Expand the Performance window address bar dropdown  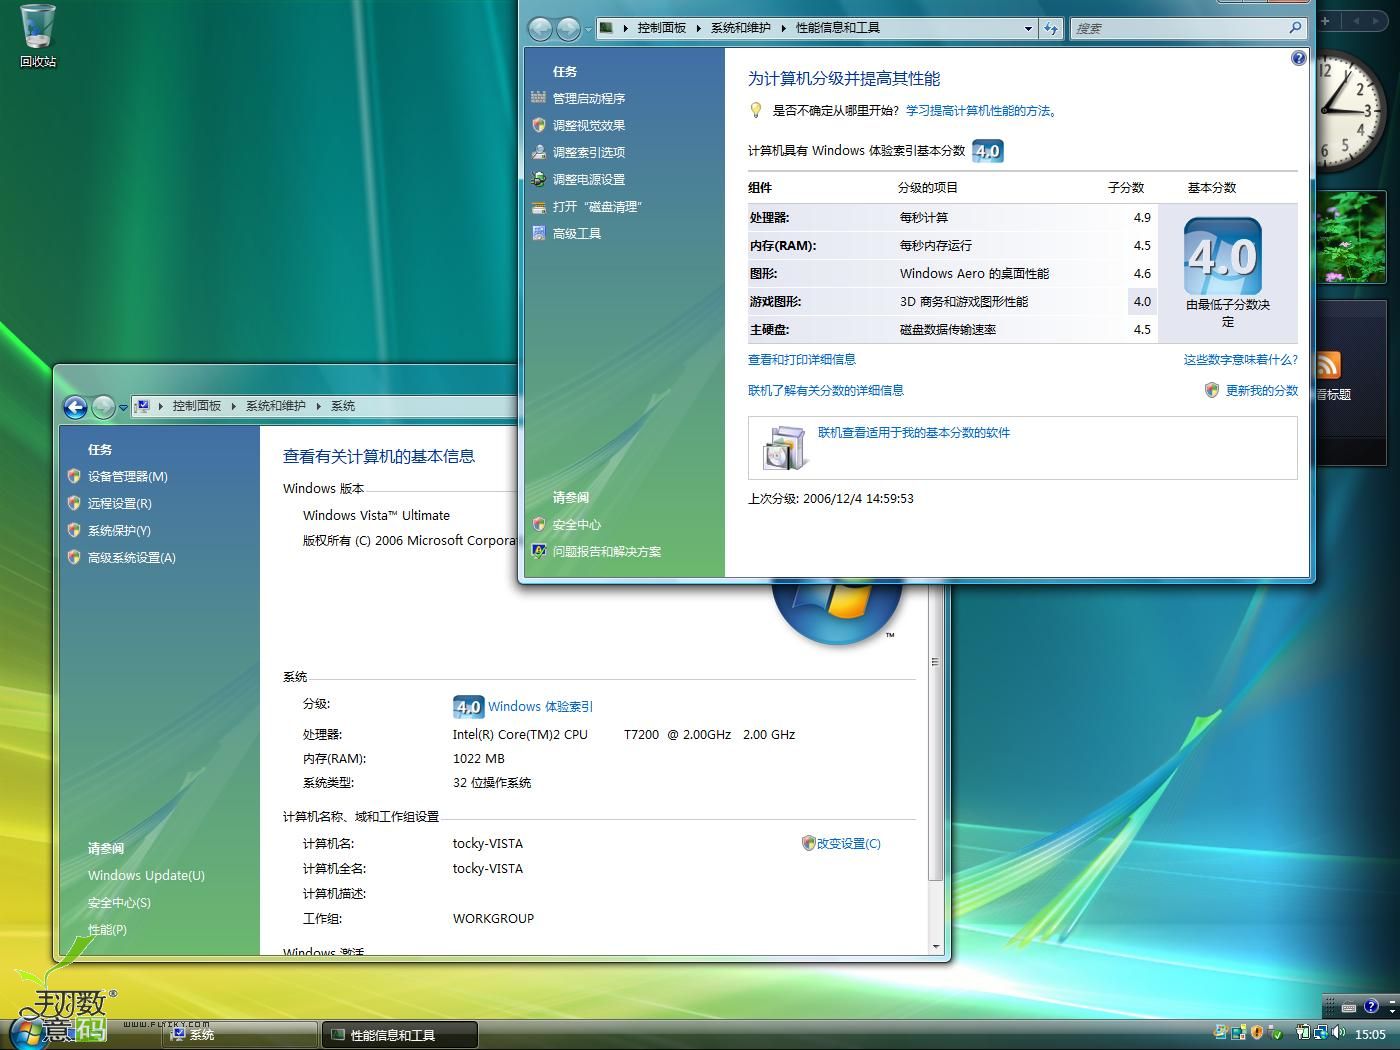click(1028, 28)
